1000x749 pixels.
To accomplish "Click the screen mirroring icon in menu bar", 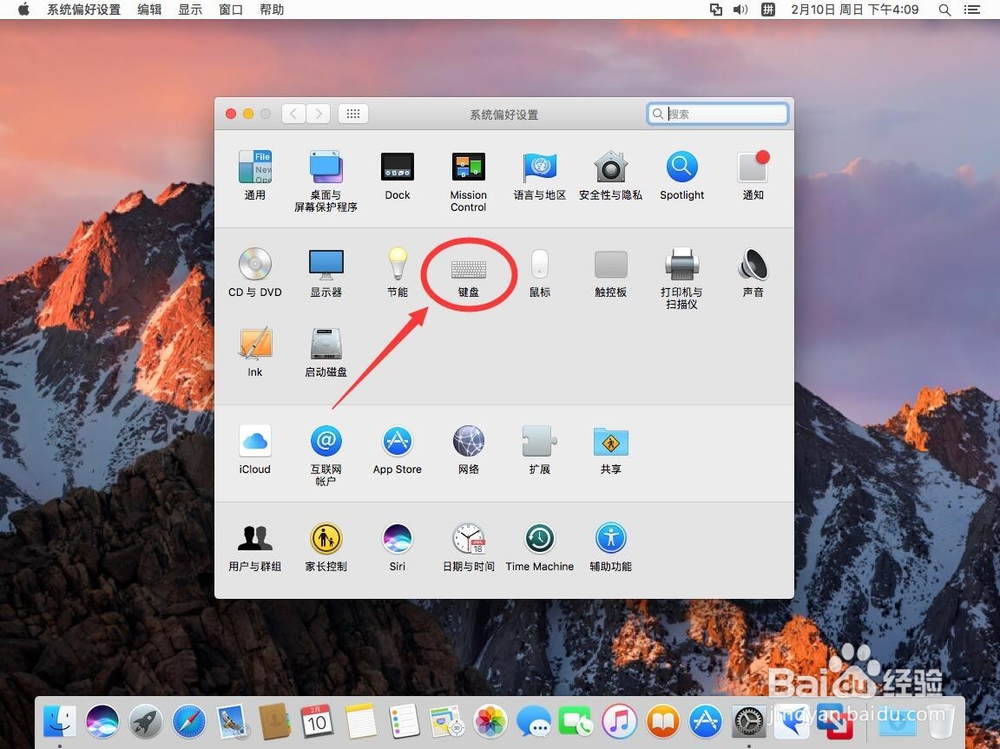I will coord(716,10).
